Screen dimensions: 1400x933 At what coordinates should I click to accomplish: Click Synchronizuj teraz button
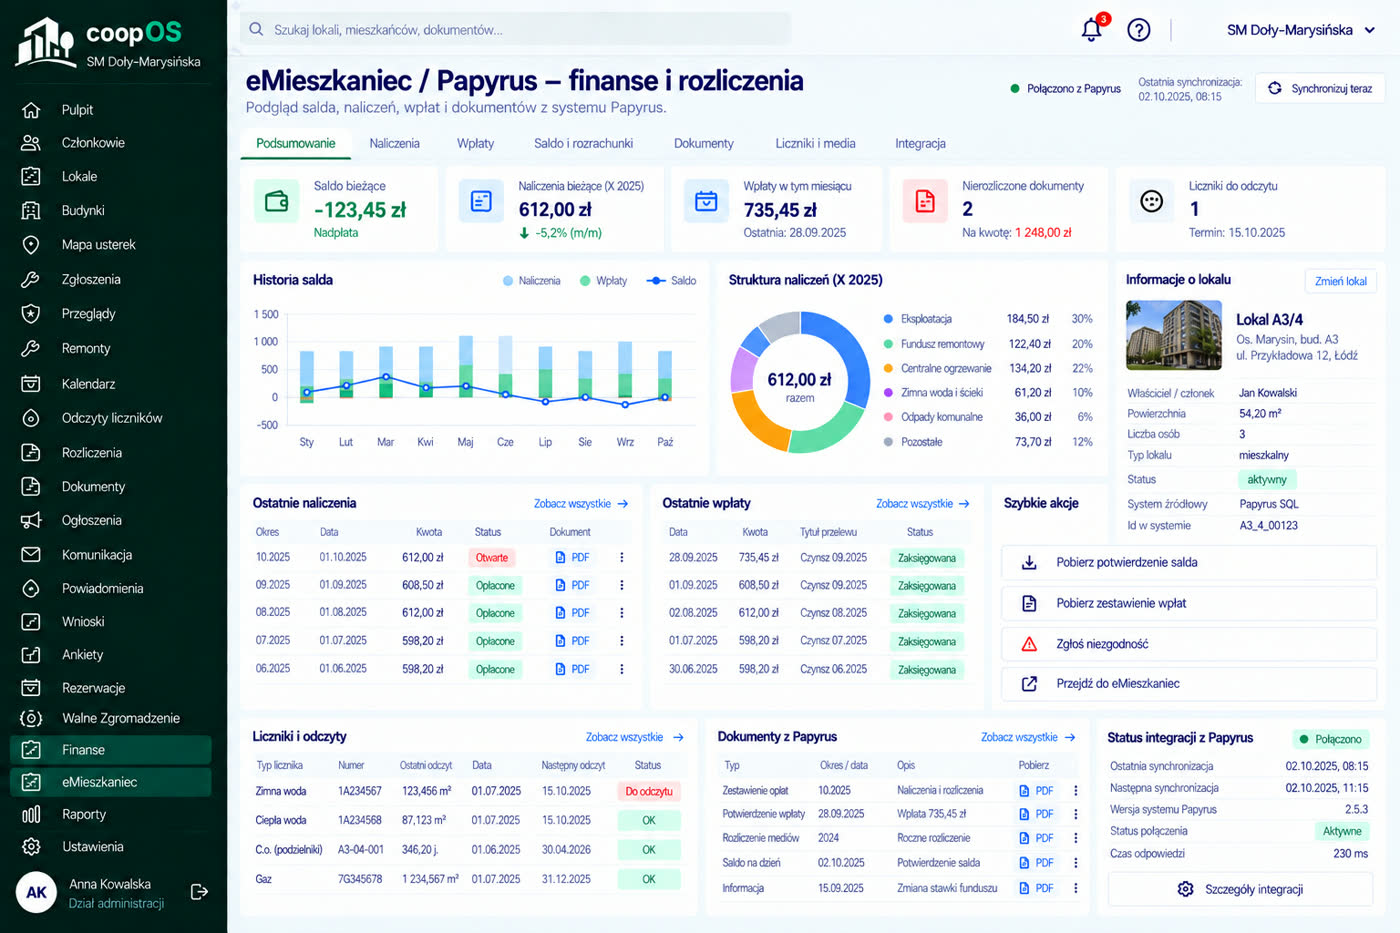(x=1320, y=88)
